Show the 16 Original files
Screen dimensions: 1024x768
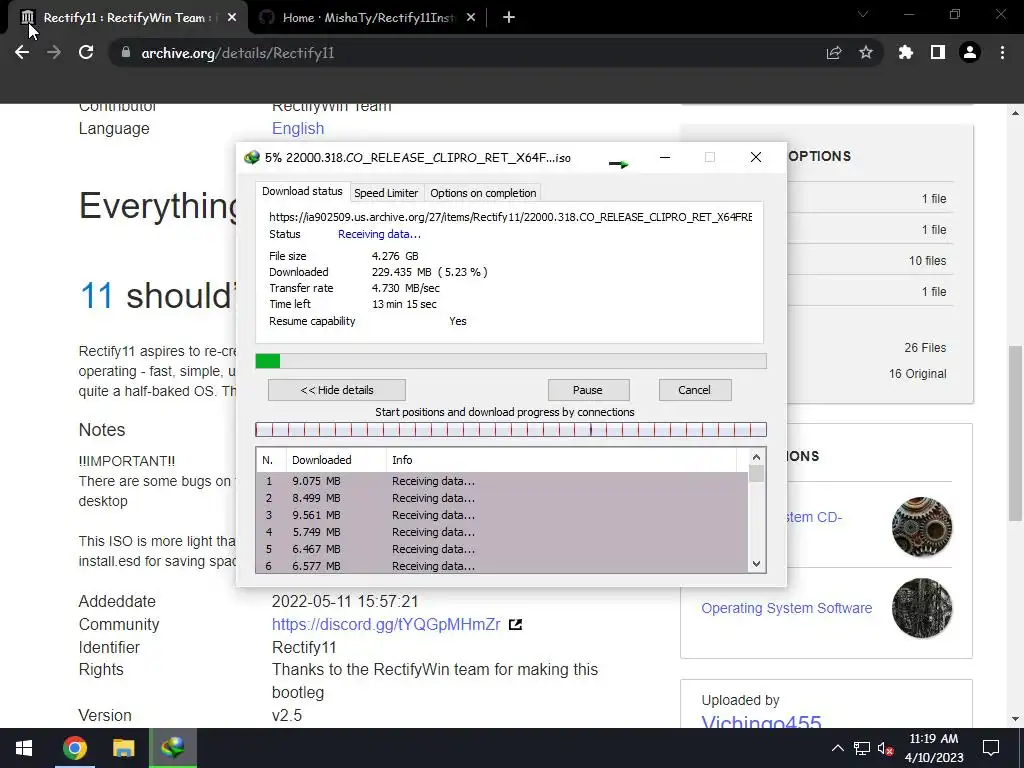click(917, 374)
